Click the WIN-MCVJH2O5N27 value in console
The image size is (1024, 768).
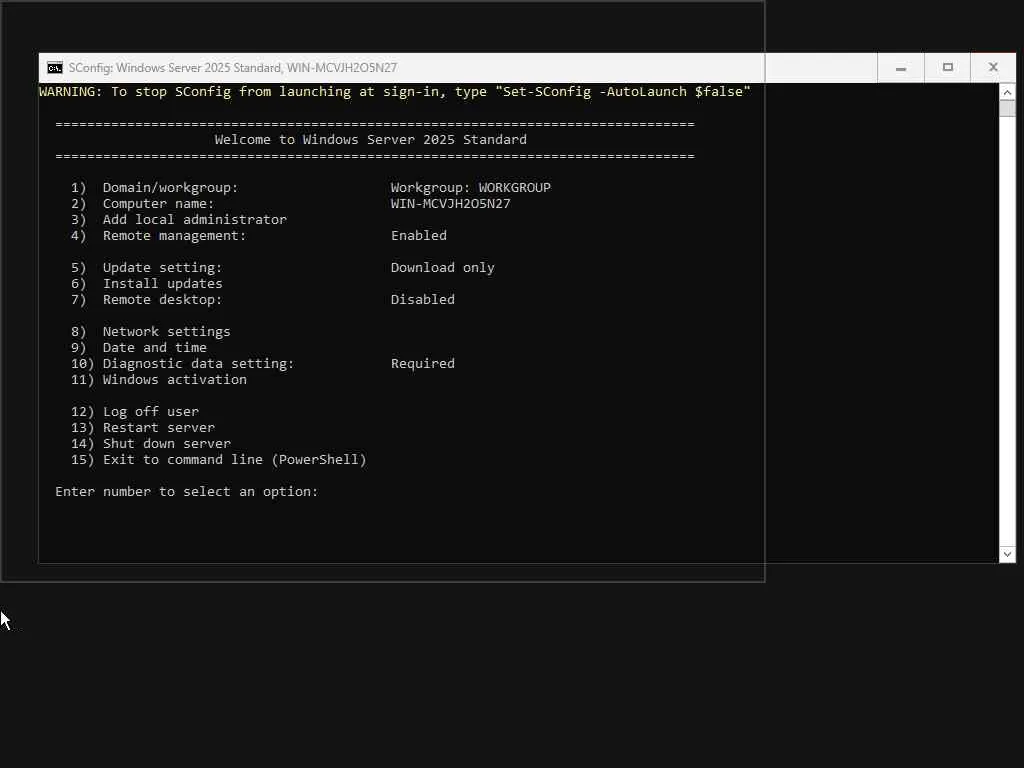pos(451,204)
